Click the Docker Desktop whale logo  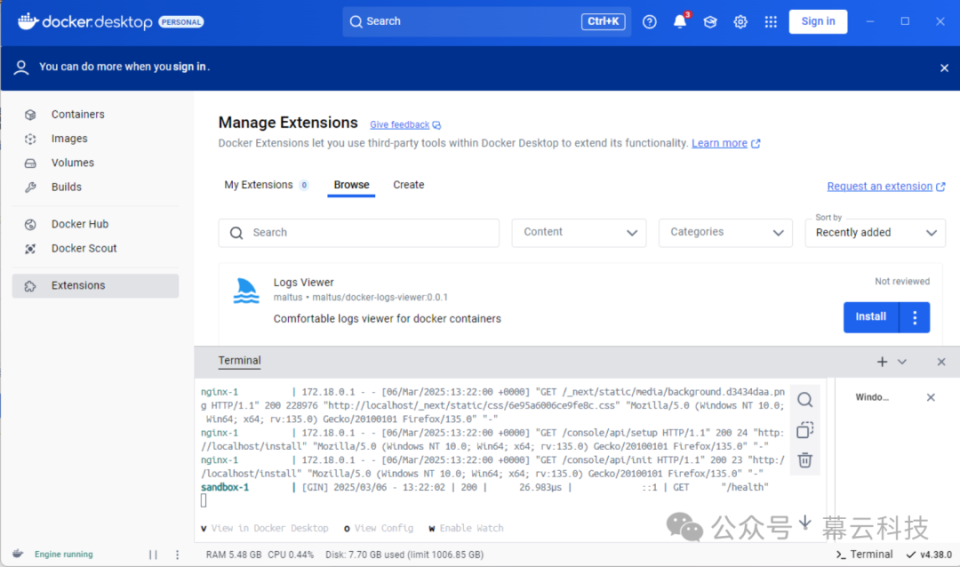coord(28,21)
